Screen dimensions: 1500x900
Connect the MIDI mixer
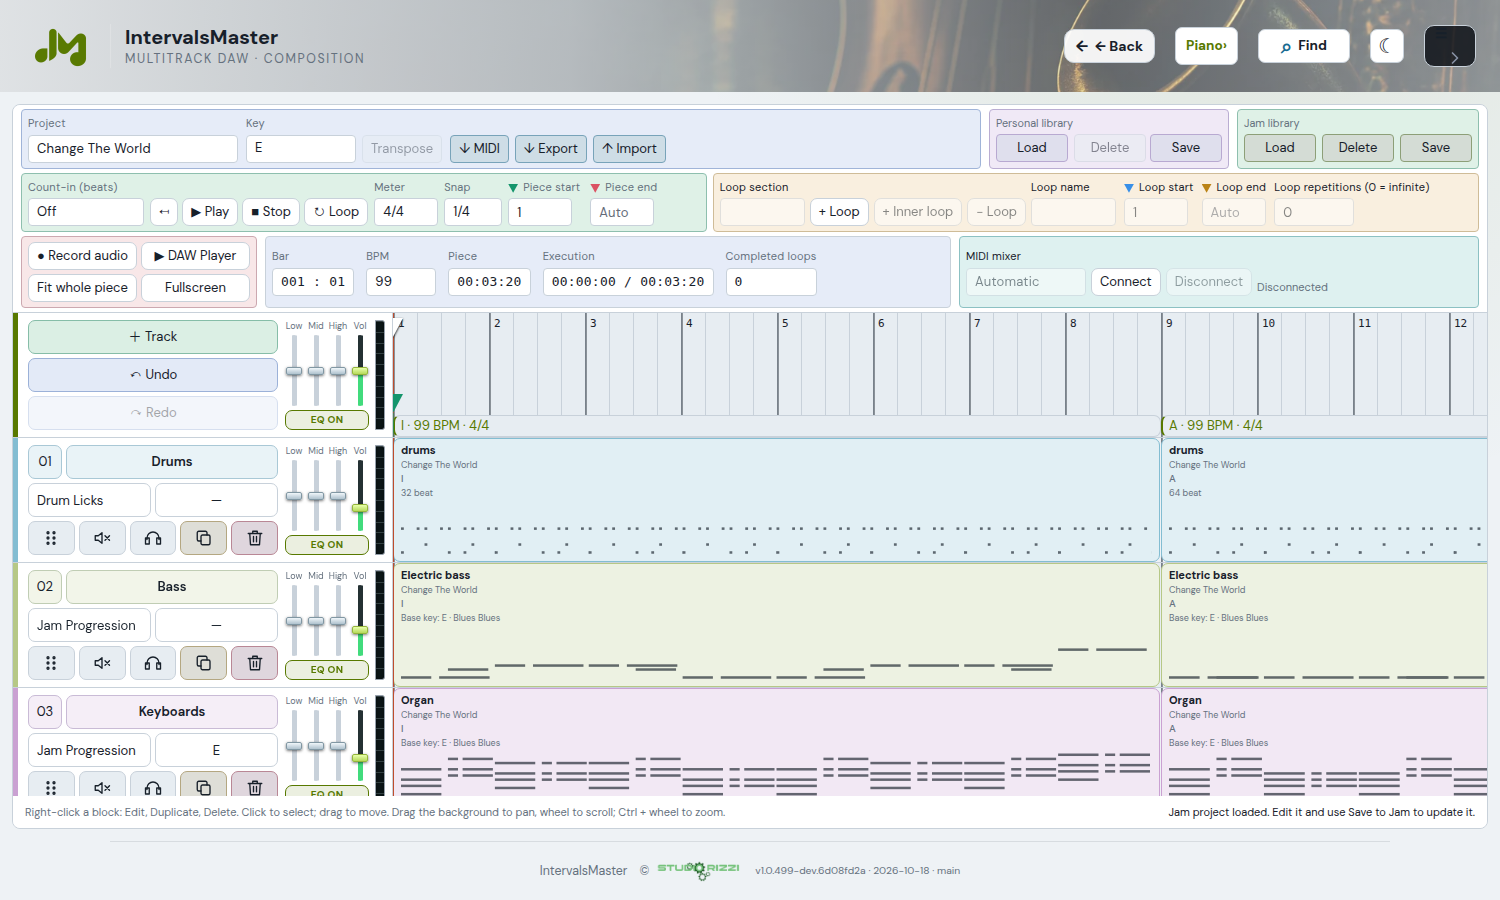point(1125,282)
